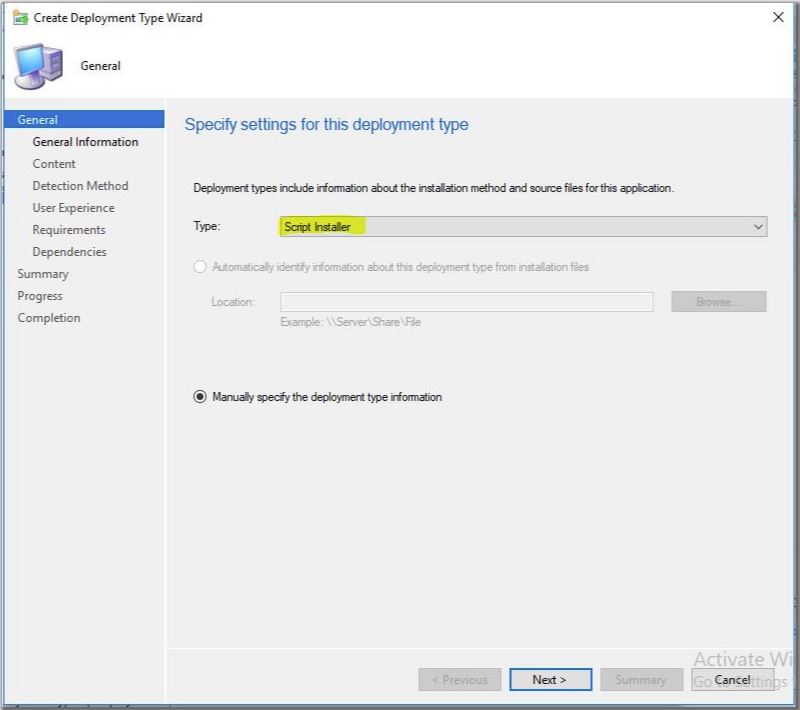Select Manually specify the deployment type information
The width and height of the screenshot is (800, 710).
(x=200, y=397)
